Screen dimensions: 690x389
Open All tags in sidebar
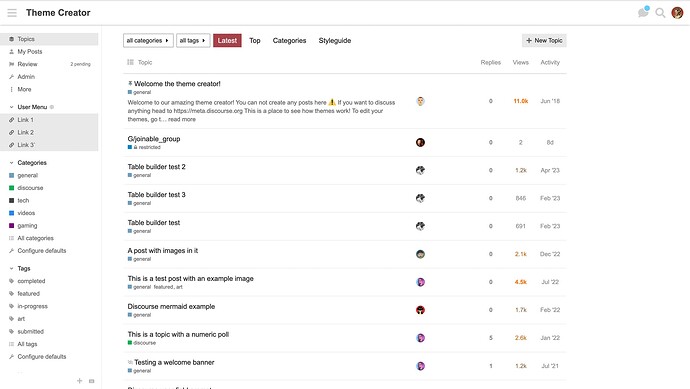pos(49,344)
